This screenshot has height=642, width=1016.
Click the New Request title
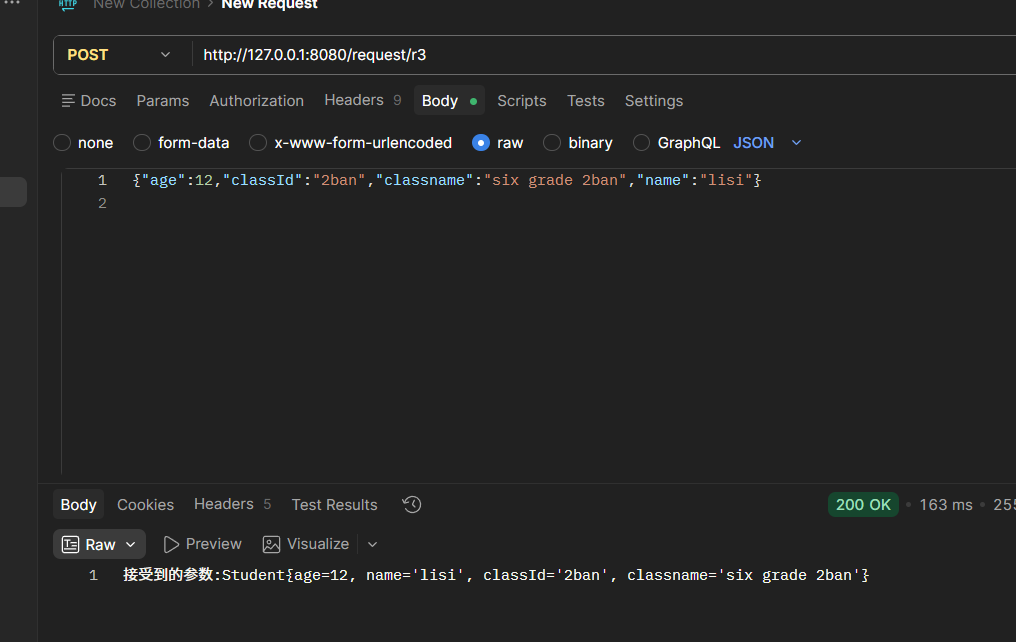[x=270, y=5]
